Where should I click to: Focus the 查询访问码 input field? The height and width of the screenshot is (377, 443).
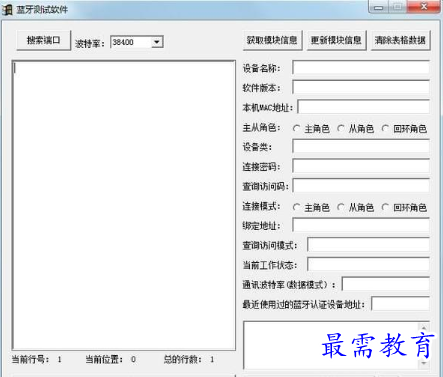click(x=361, y=186)
